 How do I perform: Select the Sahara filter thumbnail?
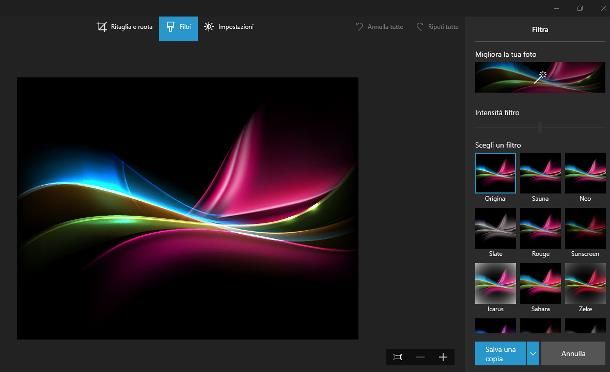pyautogui.click(x=540, y=283)
